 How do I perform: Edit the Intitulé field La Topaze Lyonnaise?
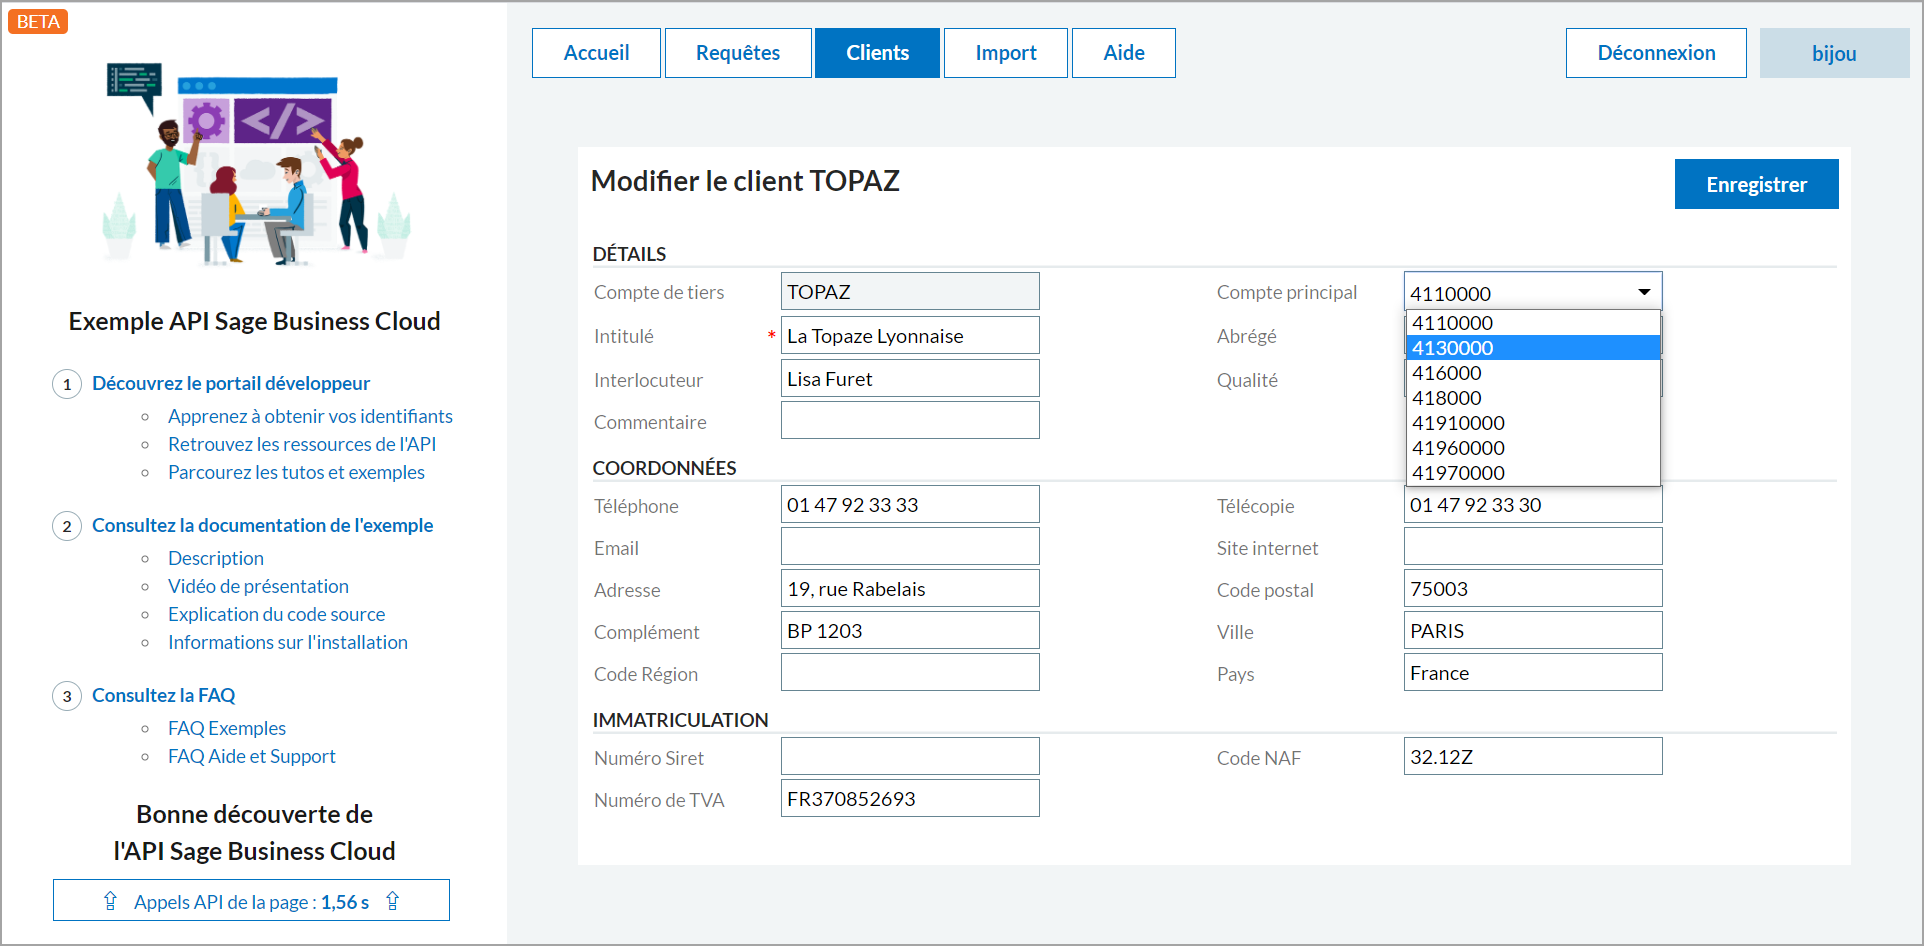(910, 335)
